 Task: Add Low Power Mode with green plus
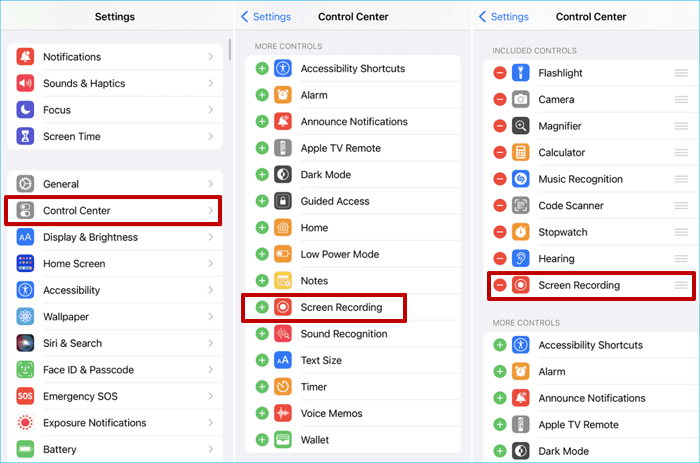point(262,254)
